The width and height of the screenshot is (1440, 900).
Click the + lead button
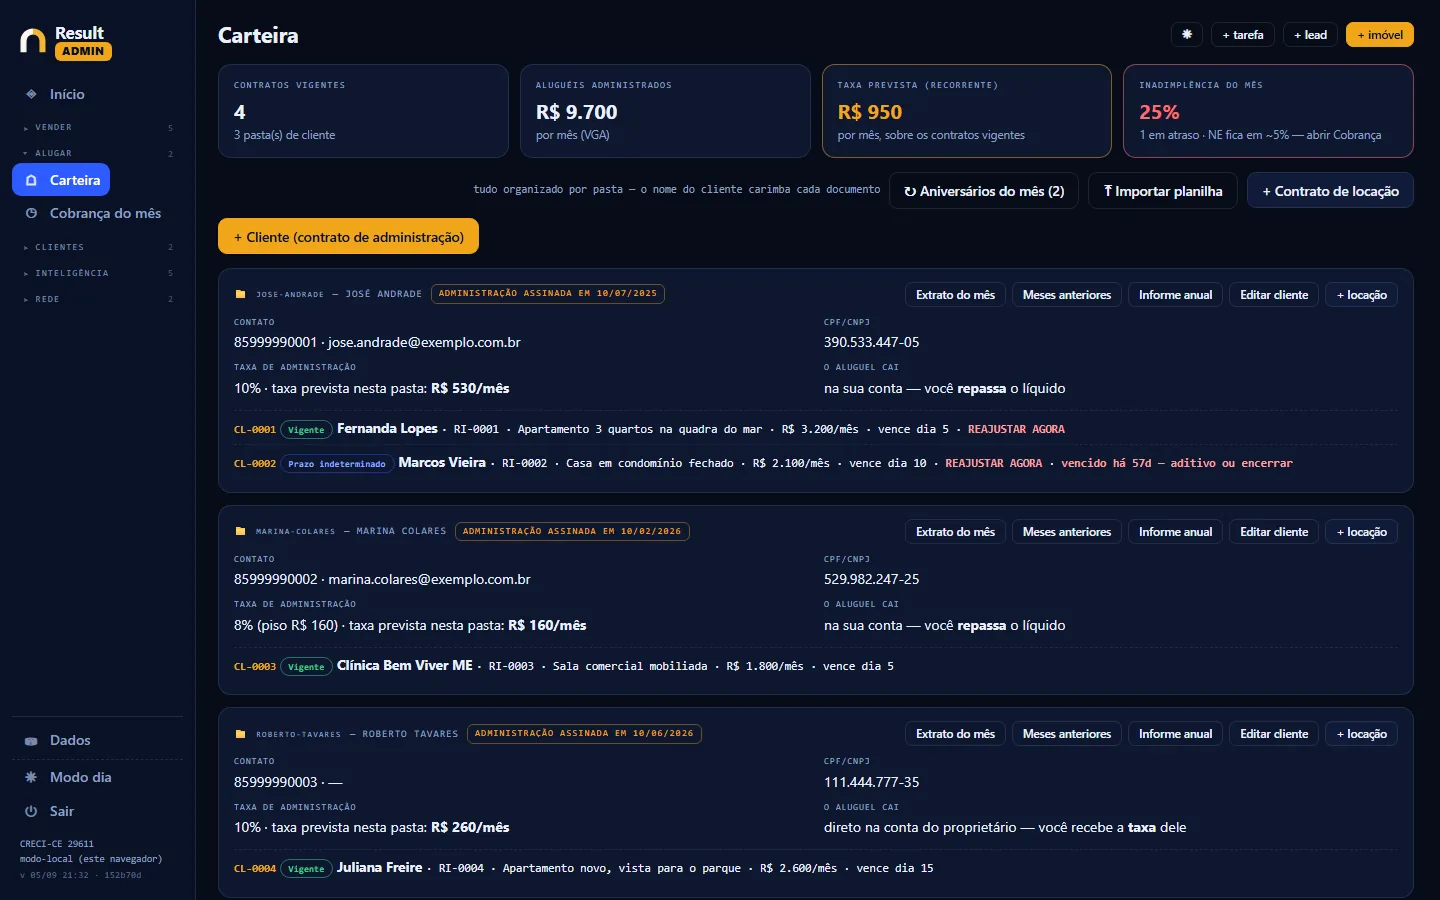pyautogui.click(x=1310, y=35)
